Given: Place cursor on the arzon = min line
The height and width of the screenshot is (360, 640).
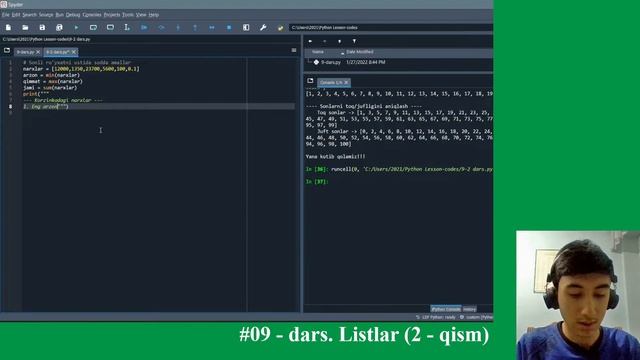Looking at the screenshot, I should 51,75.
